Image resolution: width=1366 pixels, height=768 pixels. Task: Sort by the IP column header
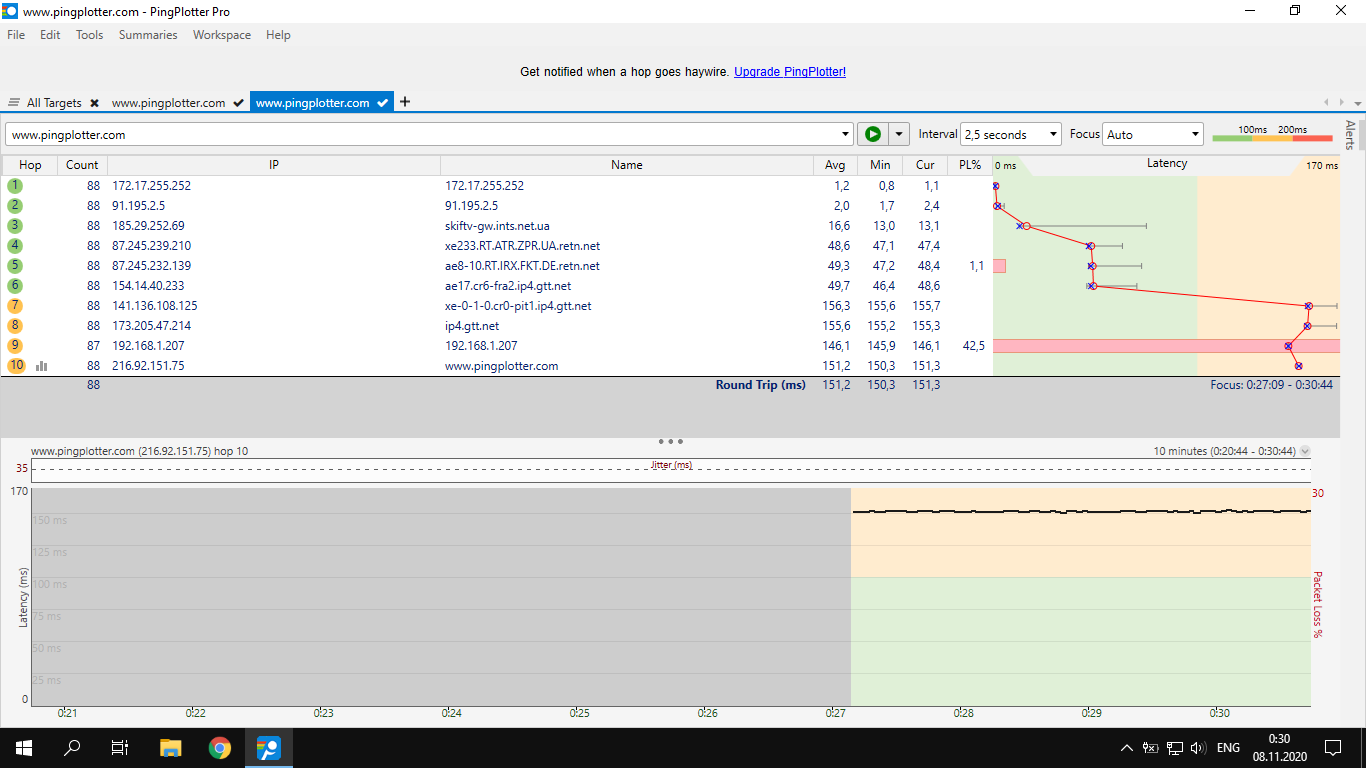click(274, 165)
